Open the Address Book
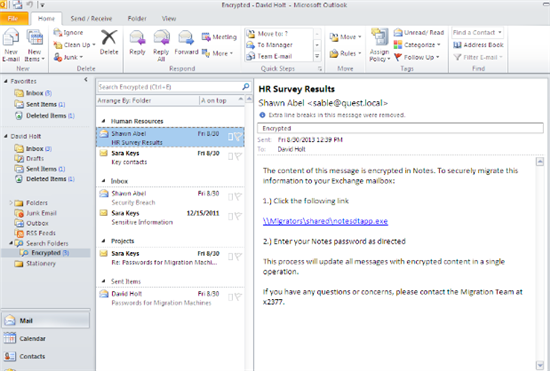 pyautogui.click(x=478, y=45)
